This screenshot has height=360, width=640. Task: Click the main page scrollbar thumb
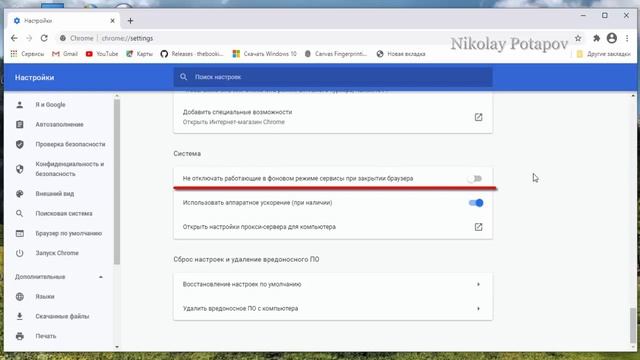click(633, 326)
